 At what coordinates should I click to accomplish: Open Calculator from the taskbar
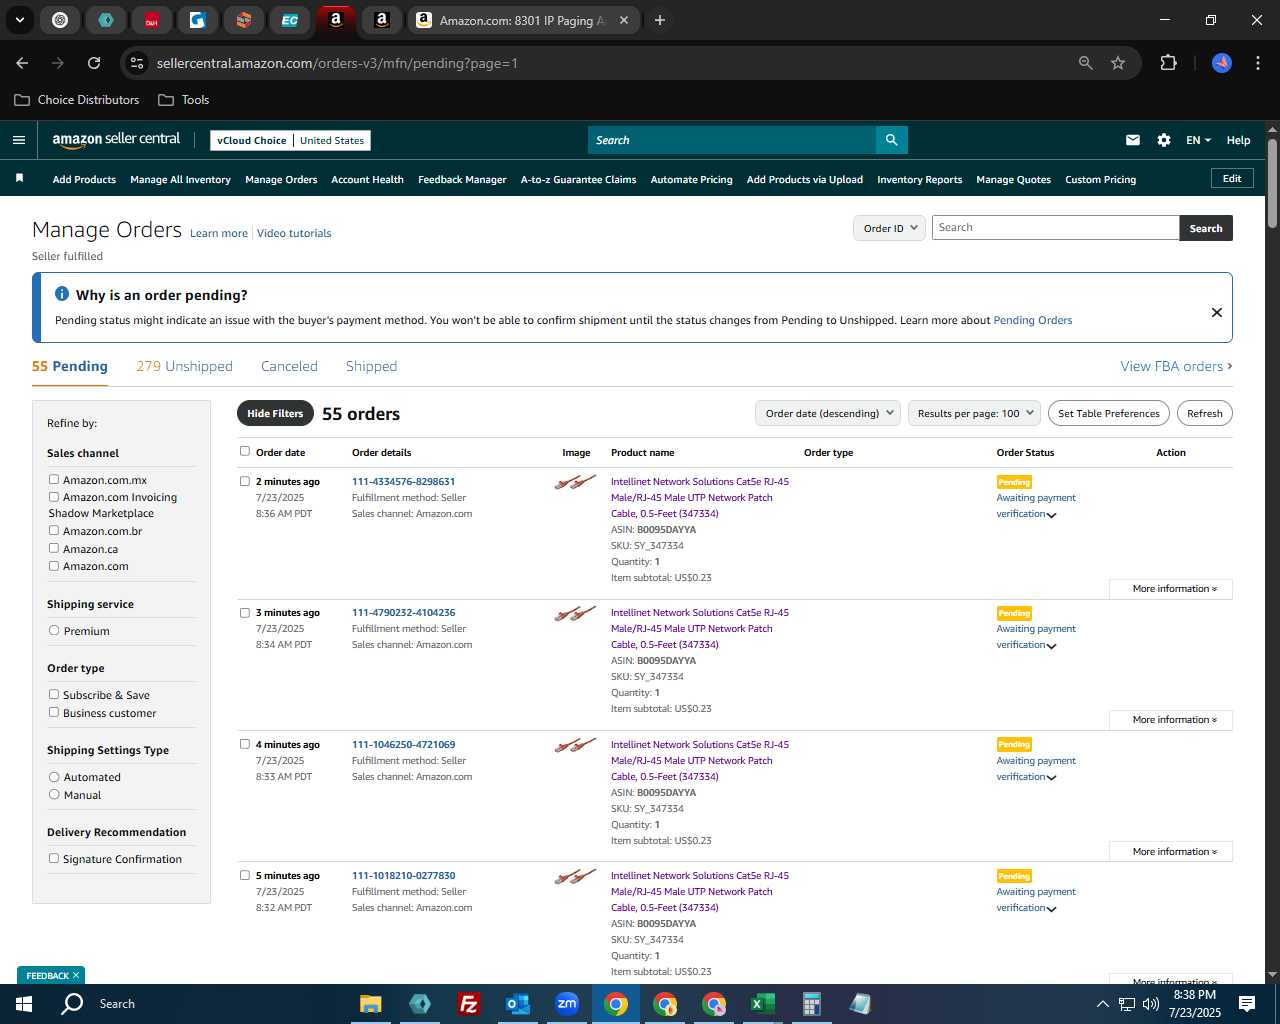[x=811, y=1004]
